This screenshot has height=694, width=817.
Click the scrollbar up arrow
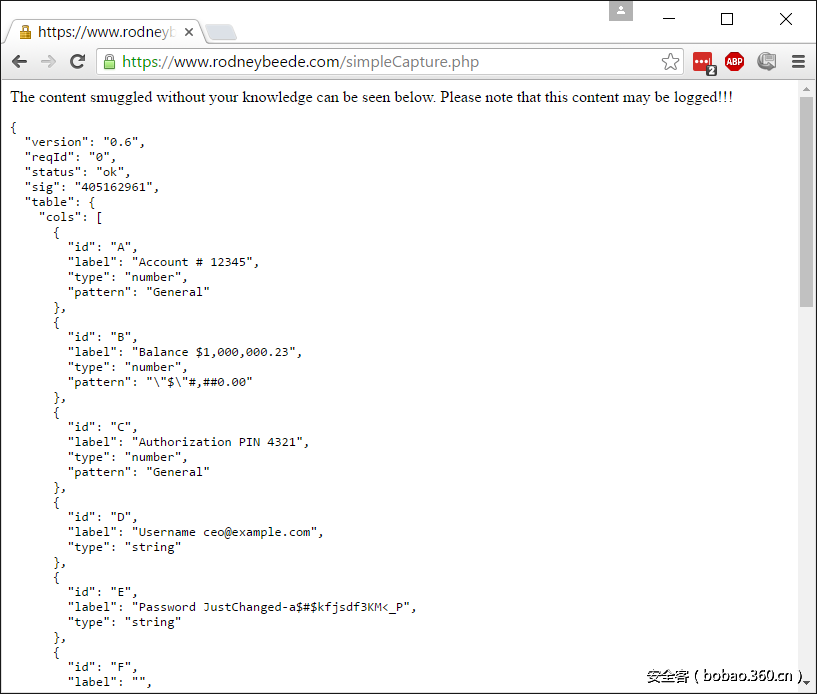point(807,88)
